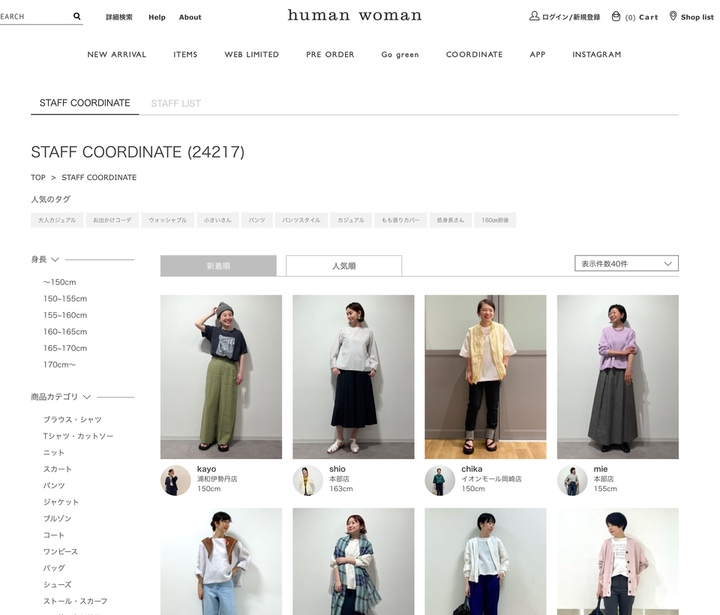Open WEB LIMITED menu
This screenshot has height=615, width=720.
252,54
